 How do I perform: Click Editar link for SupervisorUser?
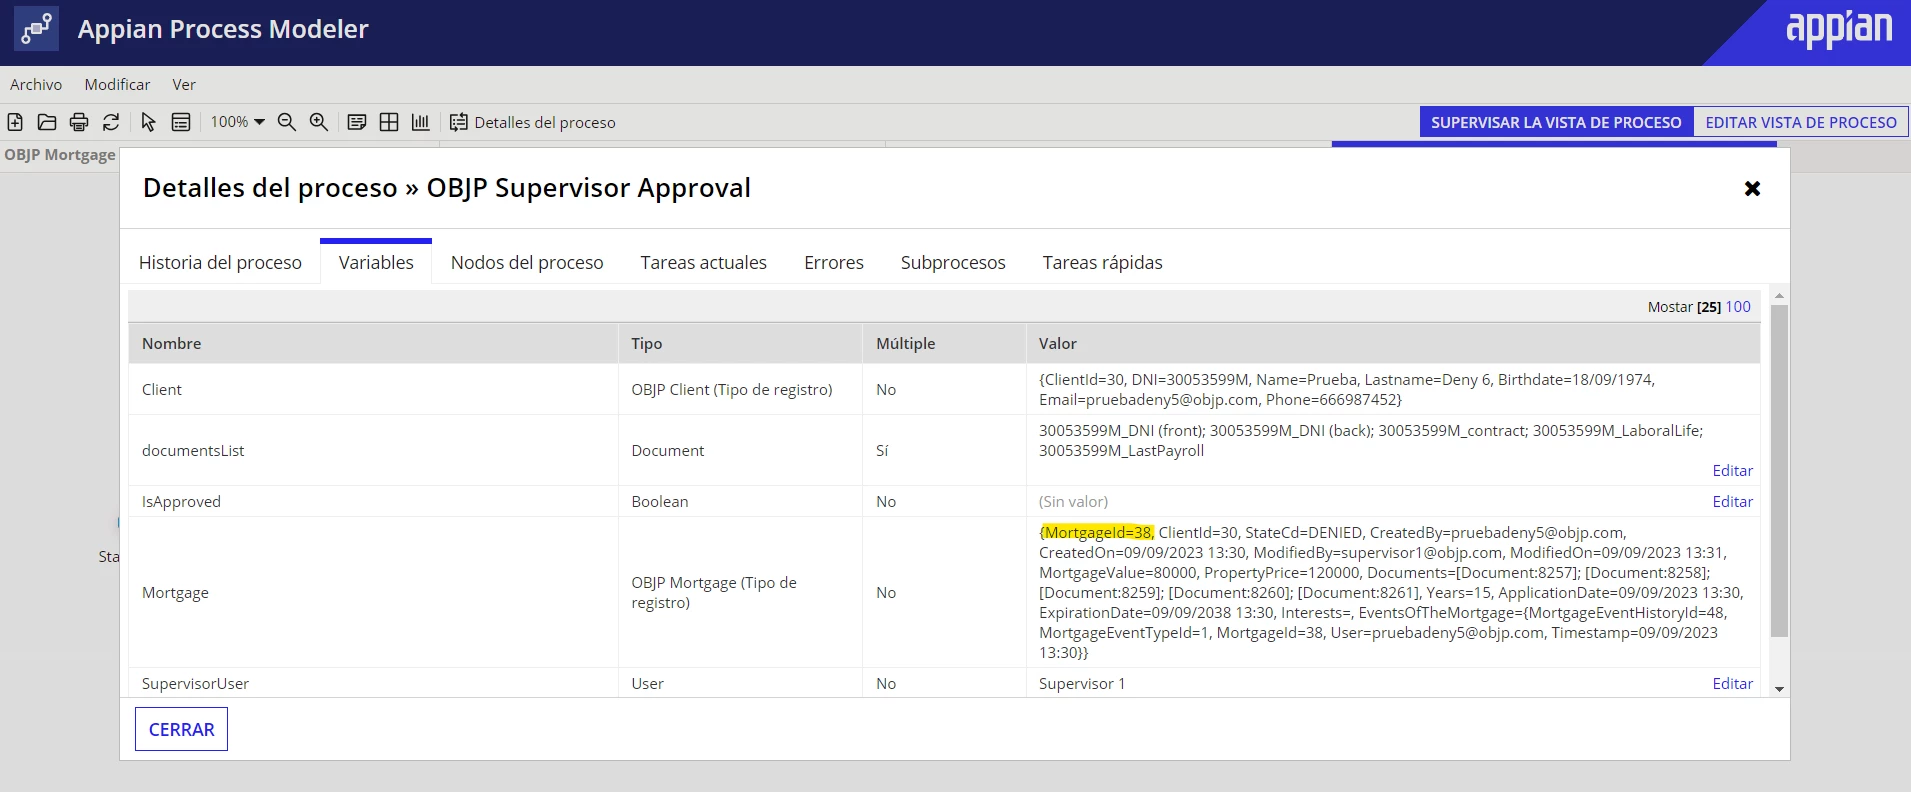(1732, 683)
